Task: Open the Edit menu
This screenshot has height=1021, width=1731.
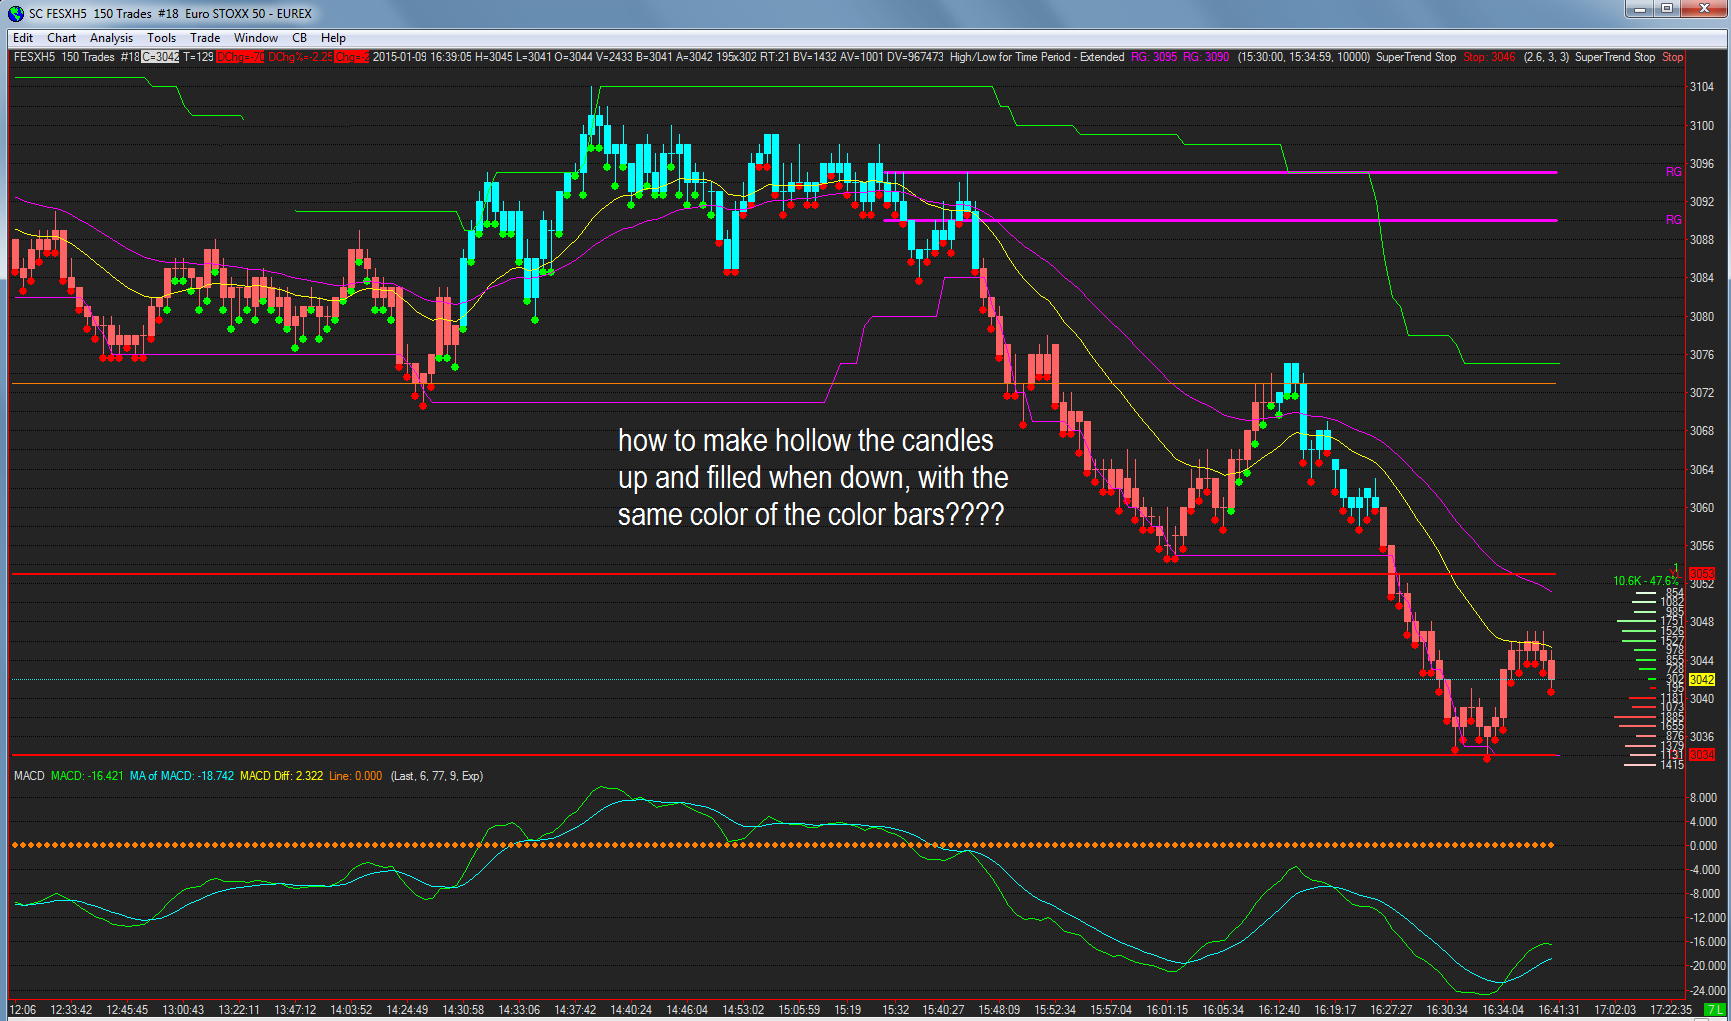Action: click(23, 38)
